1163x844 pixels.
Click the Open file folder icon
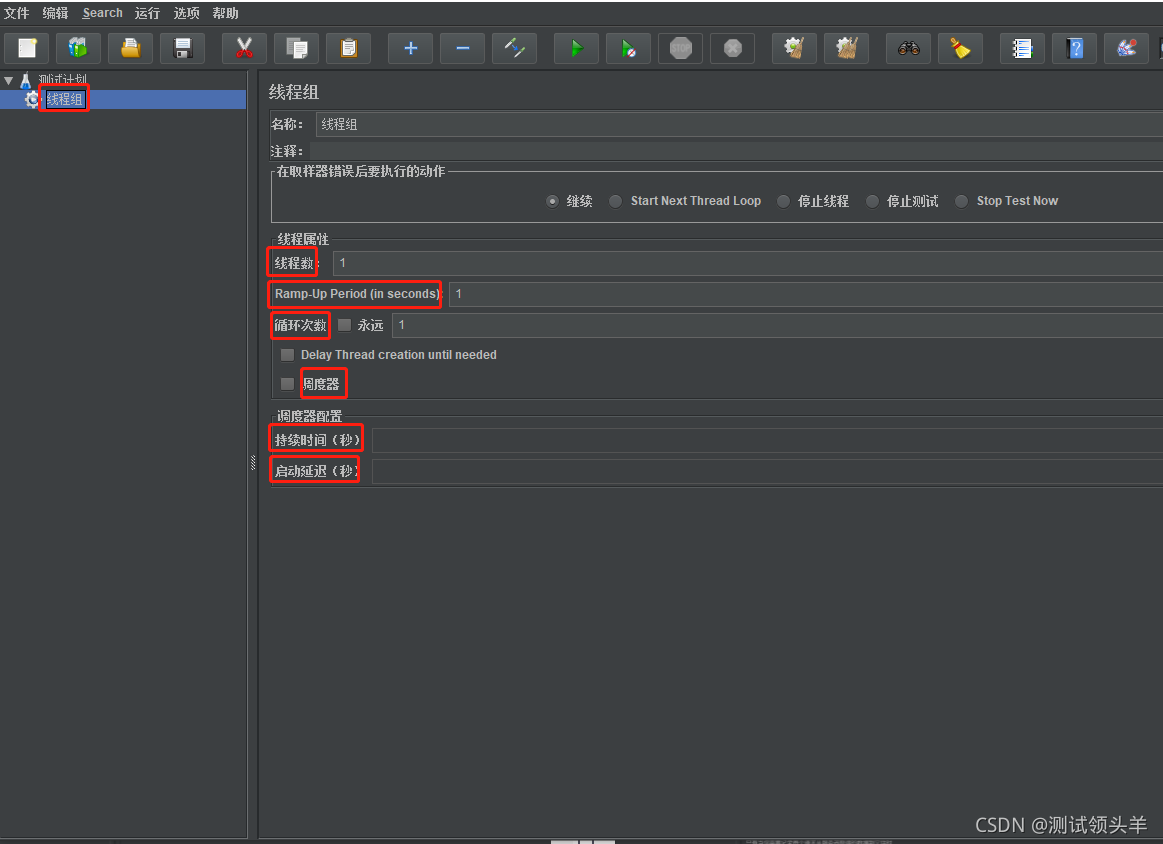[x=131, y=48]
